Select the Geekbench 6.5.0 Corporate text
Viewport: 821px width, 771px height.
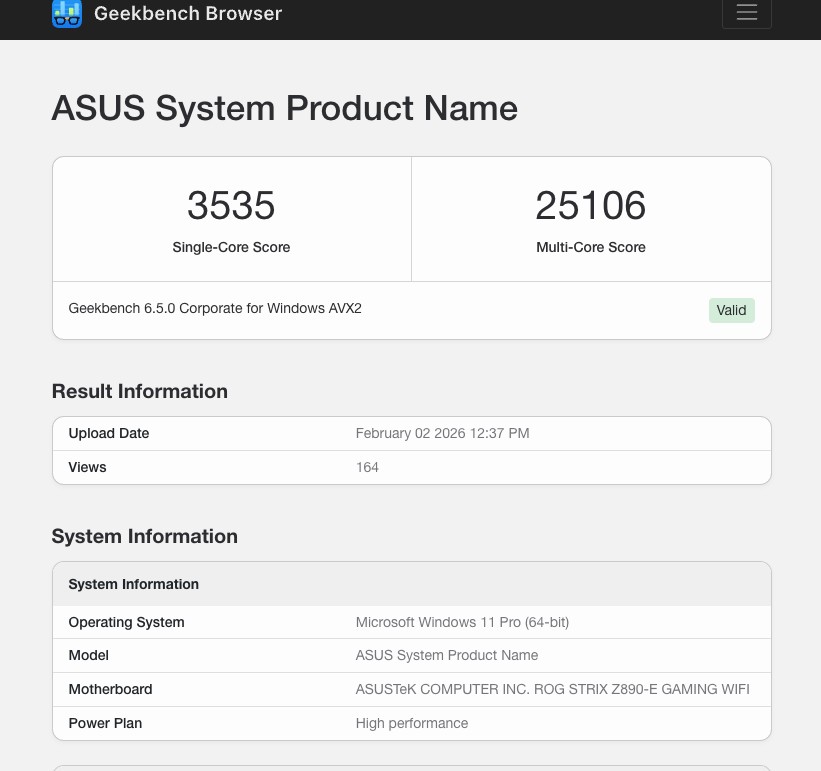[x=214, y=308]
